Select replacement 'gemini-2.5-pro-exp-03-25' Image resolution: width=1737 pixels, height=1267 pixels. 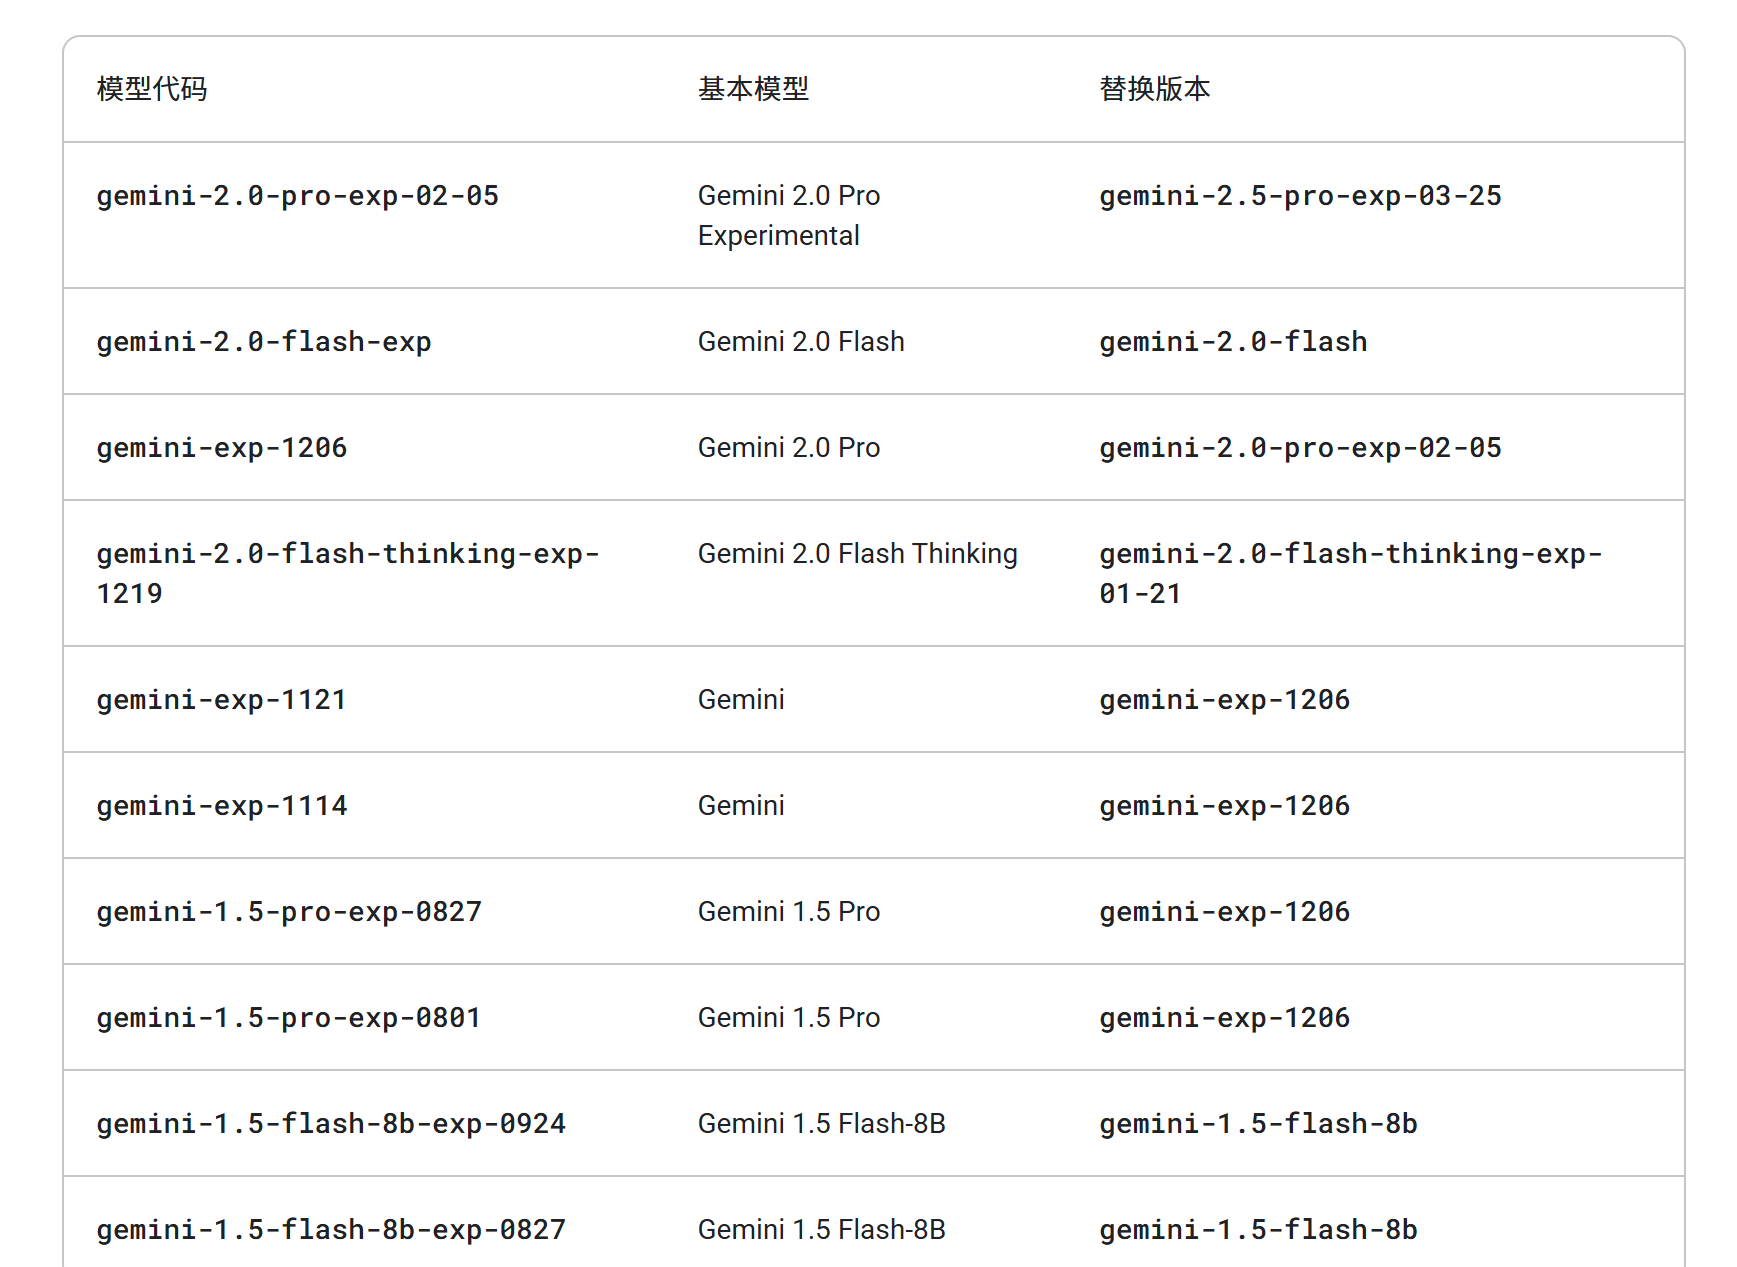point(1301,196)
